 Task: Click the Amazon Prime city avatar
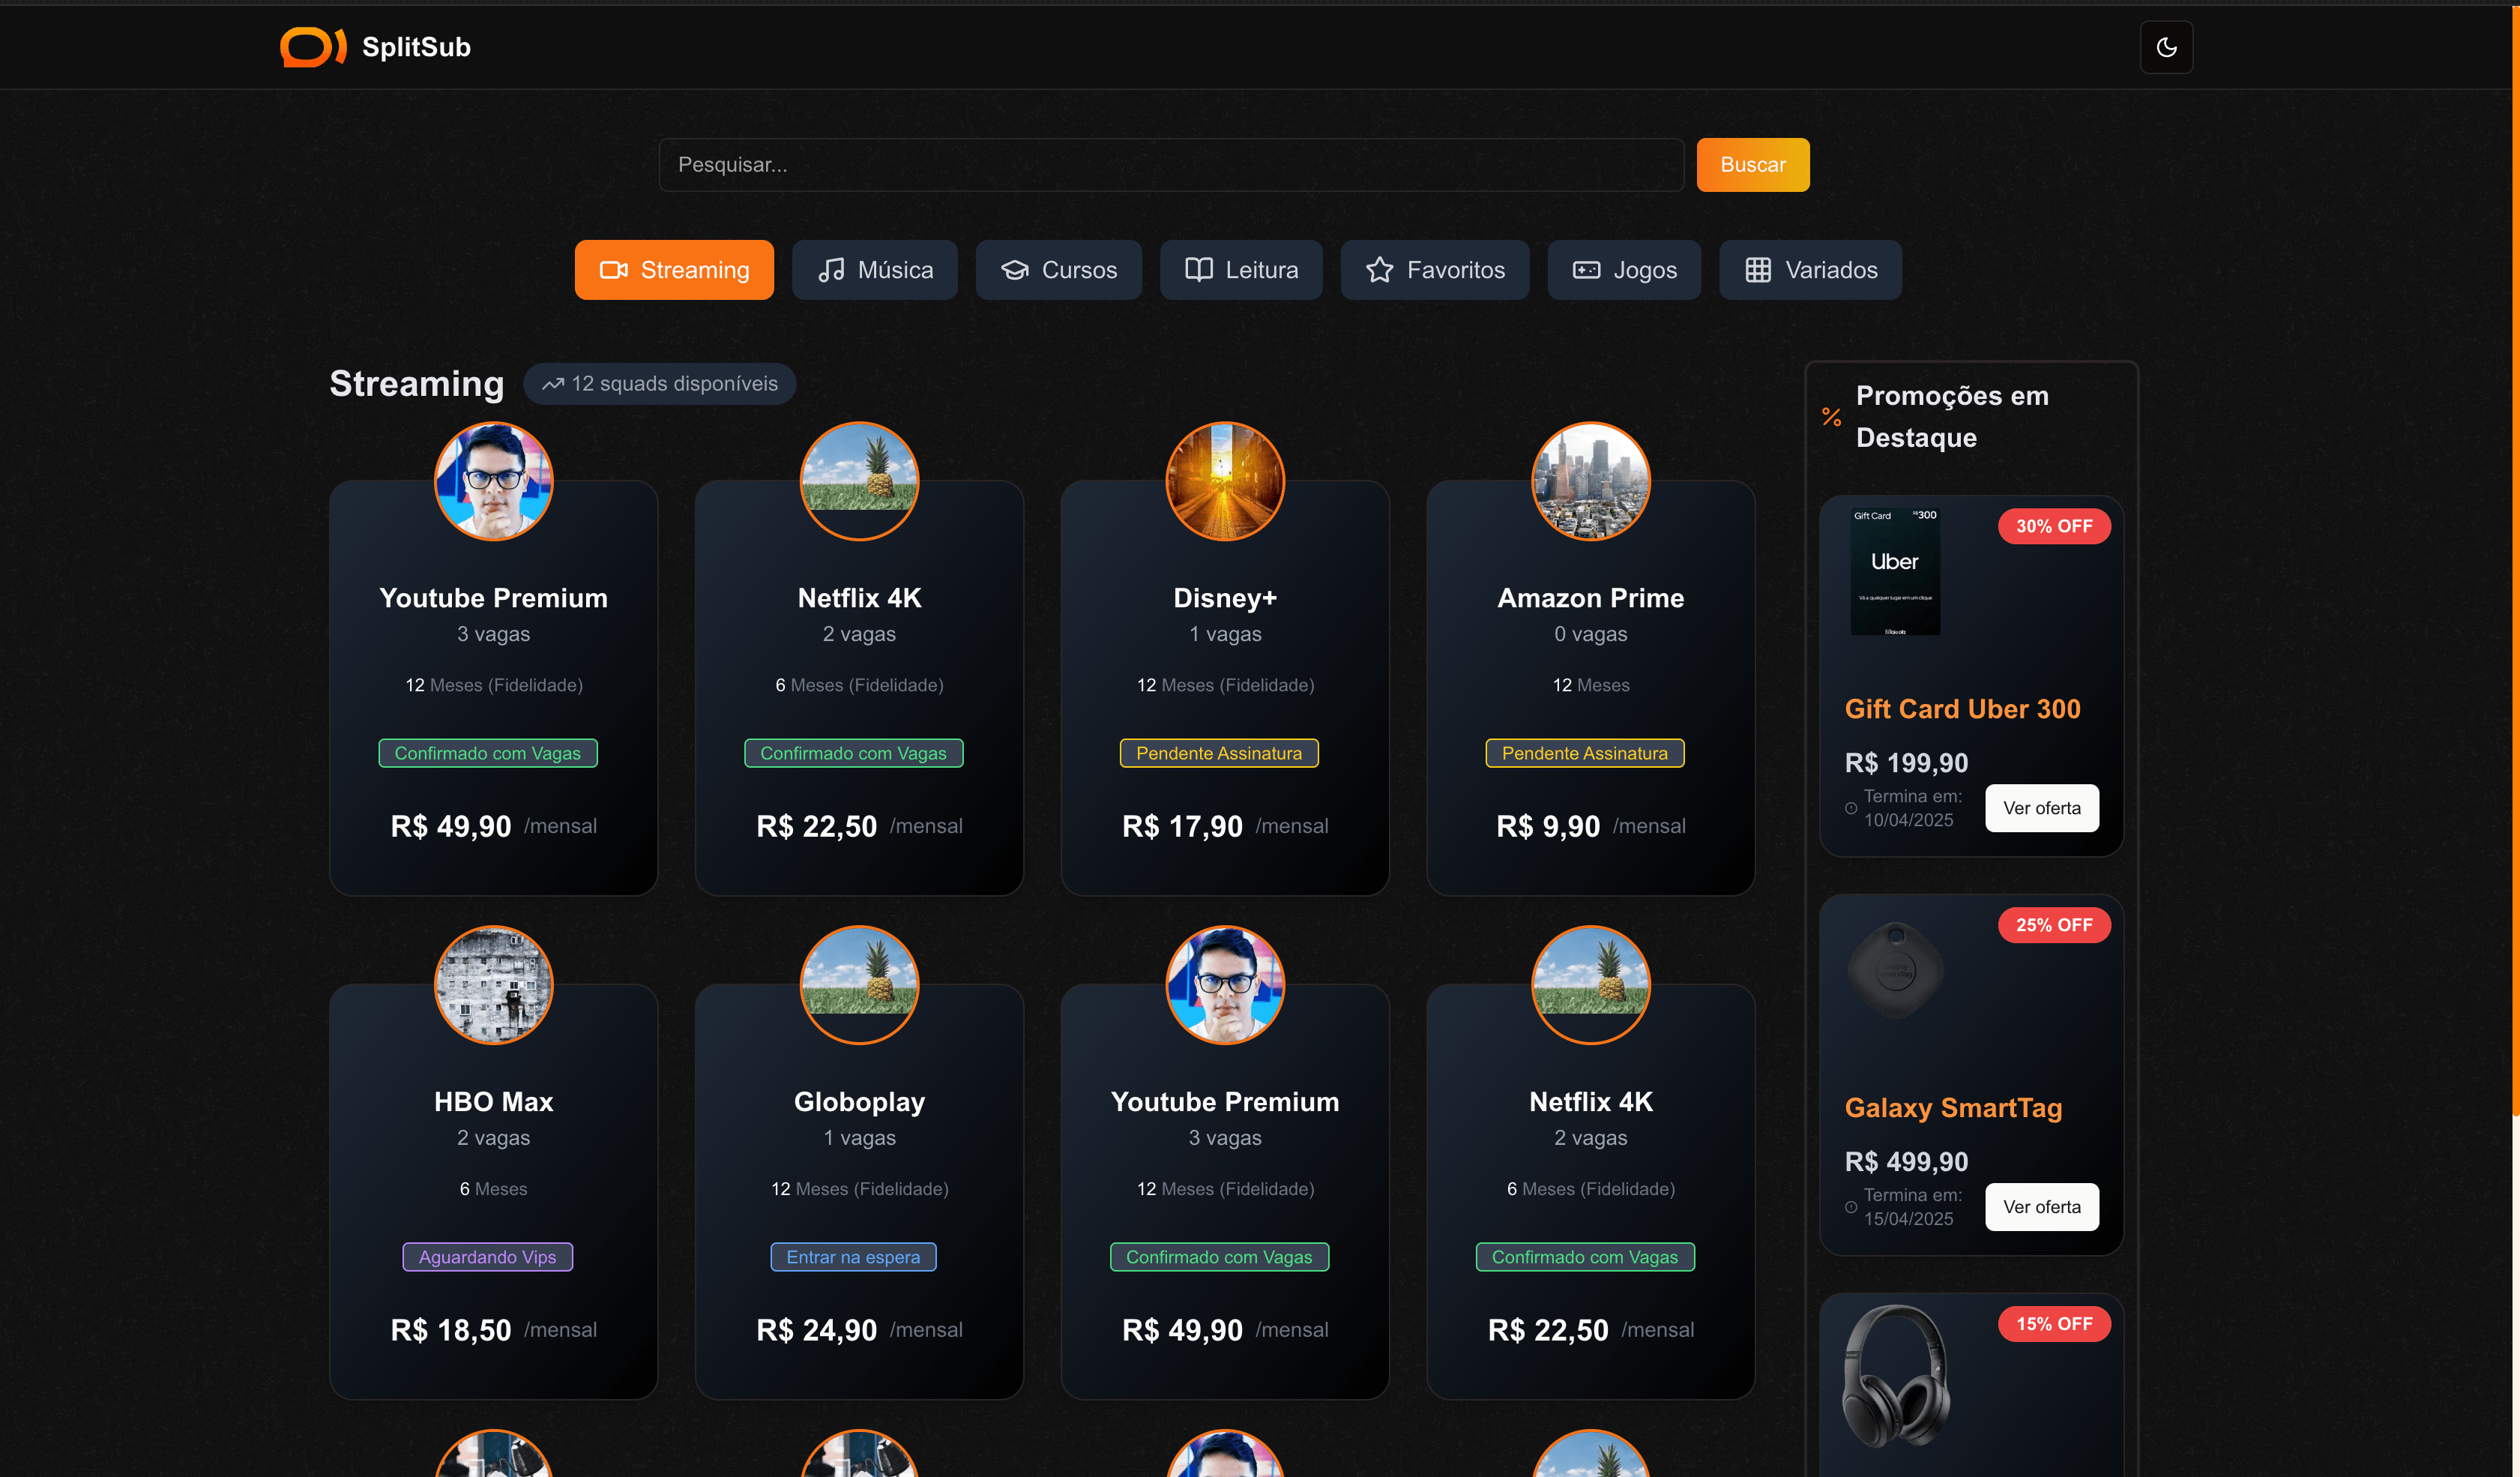click(x=1590, y=481)
